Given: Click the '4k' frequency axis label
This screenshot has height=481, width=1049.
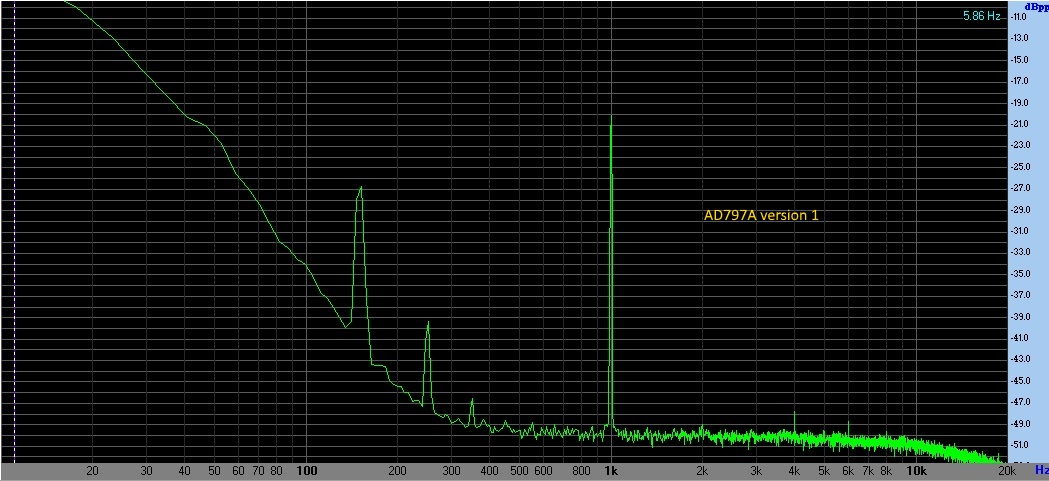Looking at the screenshot, I should [x=794, y=470].
